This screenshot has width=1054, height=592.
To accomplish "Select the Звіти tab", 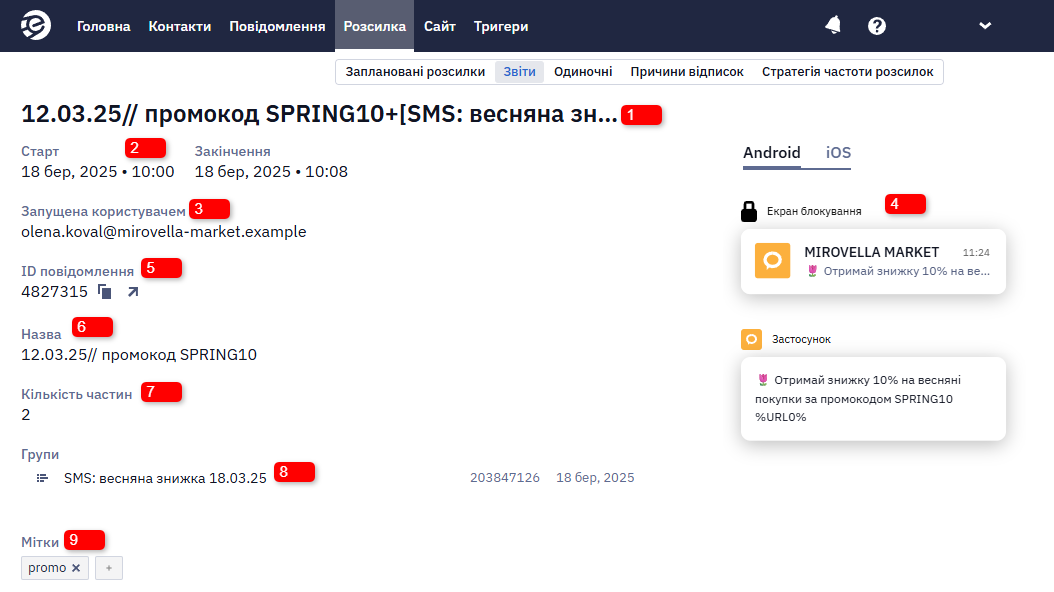I will click(520, 72).
